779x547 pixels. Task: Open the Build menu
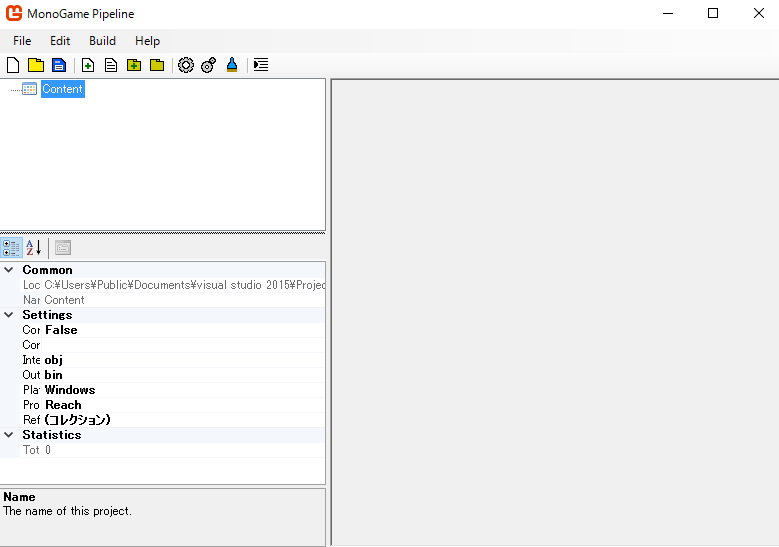[x=102, y=41]
